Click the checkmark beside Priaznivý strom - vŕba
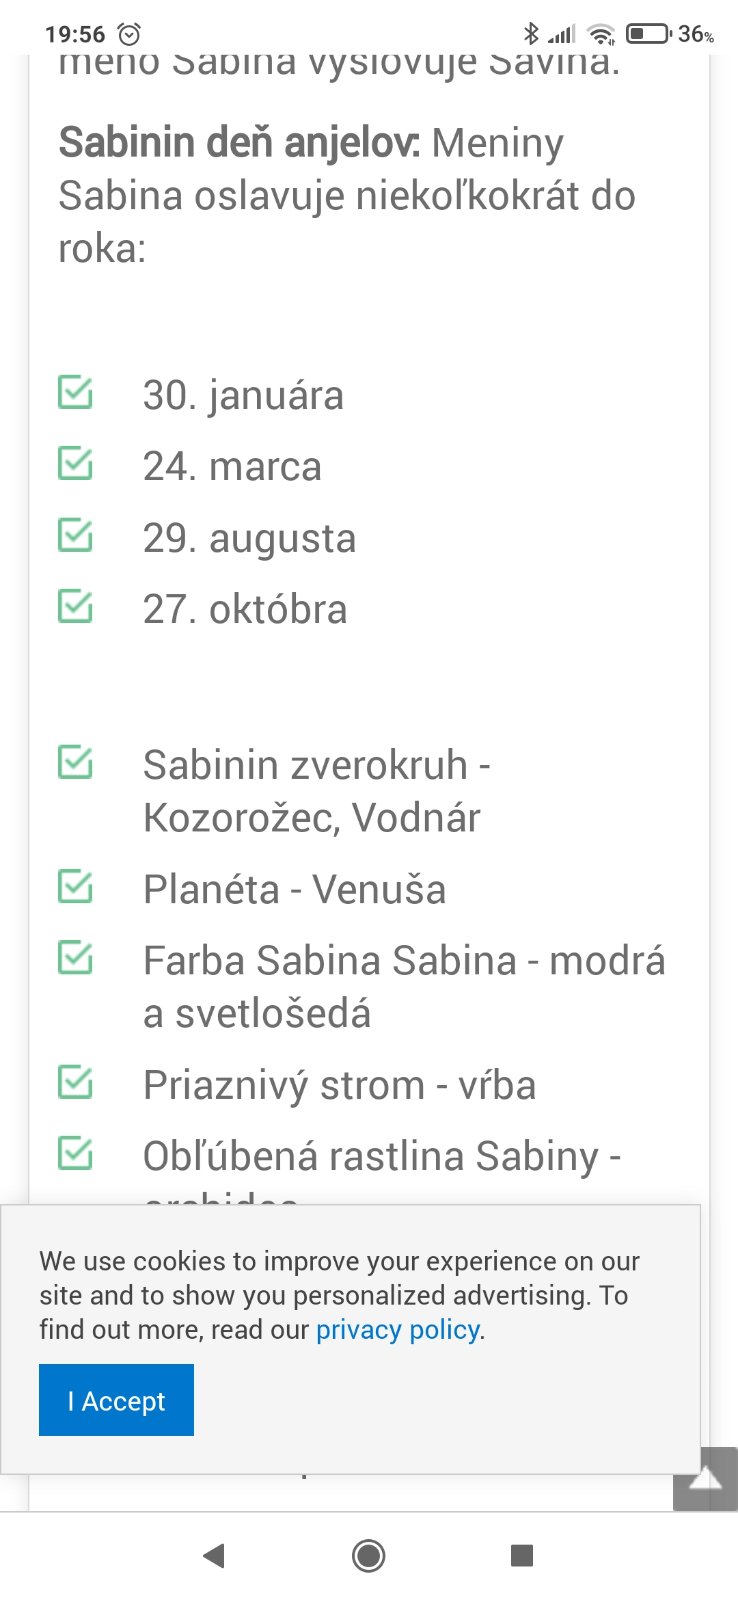This screenshot has width=738, height=1600. (75, 1082)
